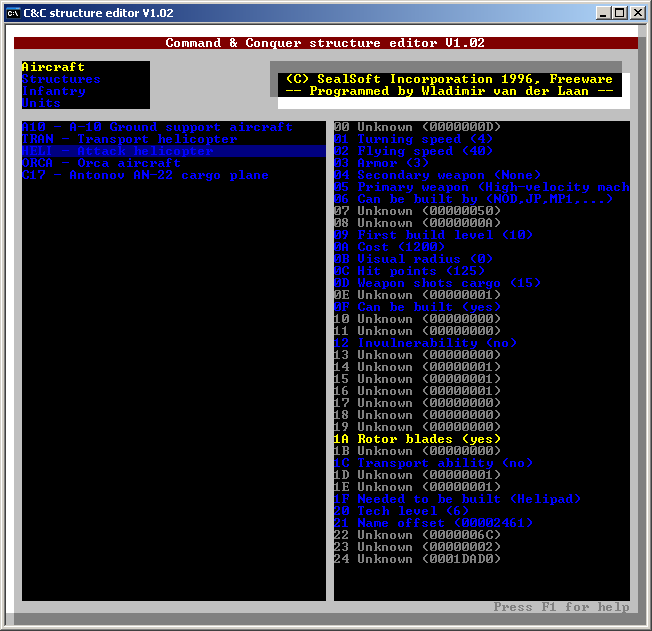Select field 05 Primary weapon
Viewport: 652px width, 631px height.
482,187
